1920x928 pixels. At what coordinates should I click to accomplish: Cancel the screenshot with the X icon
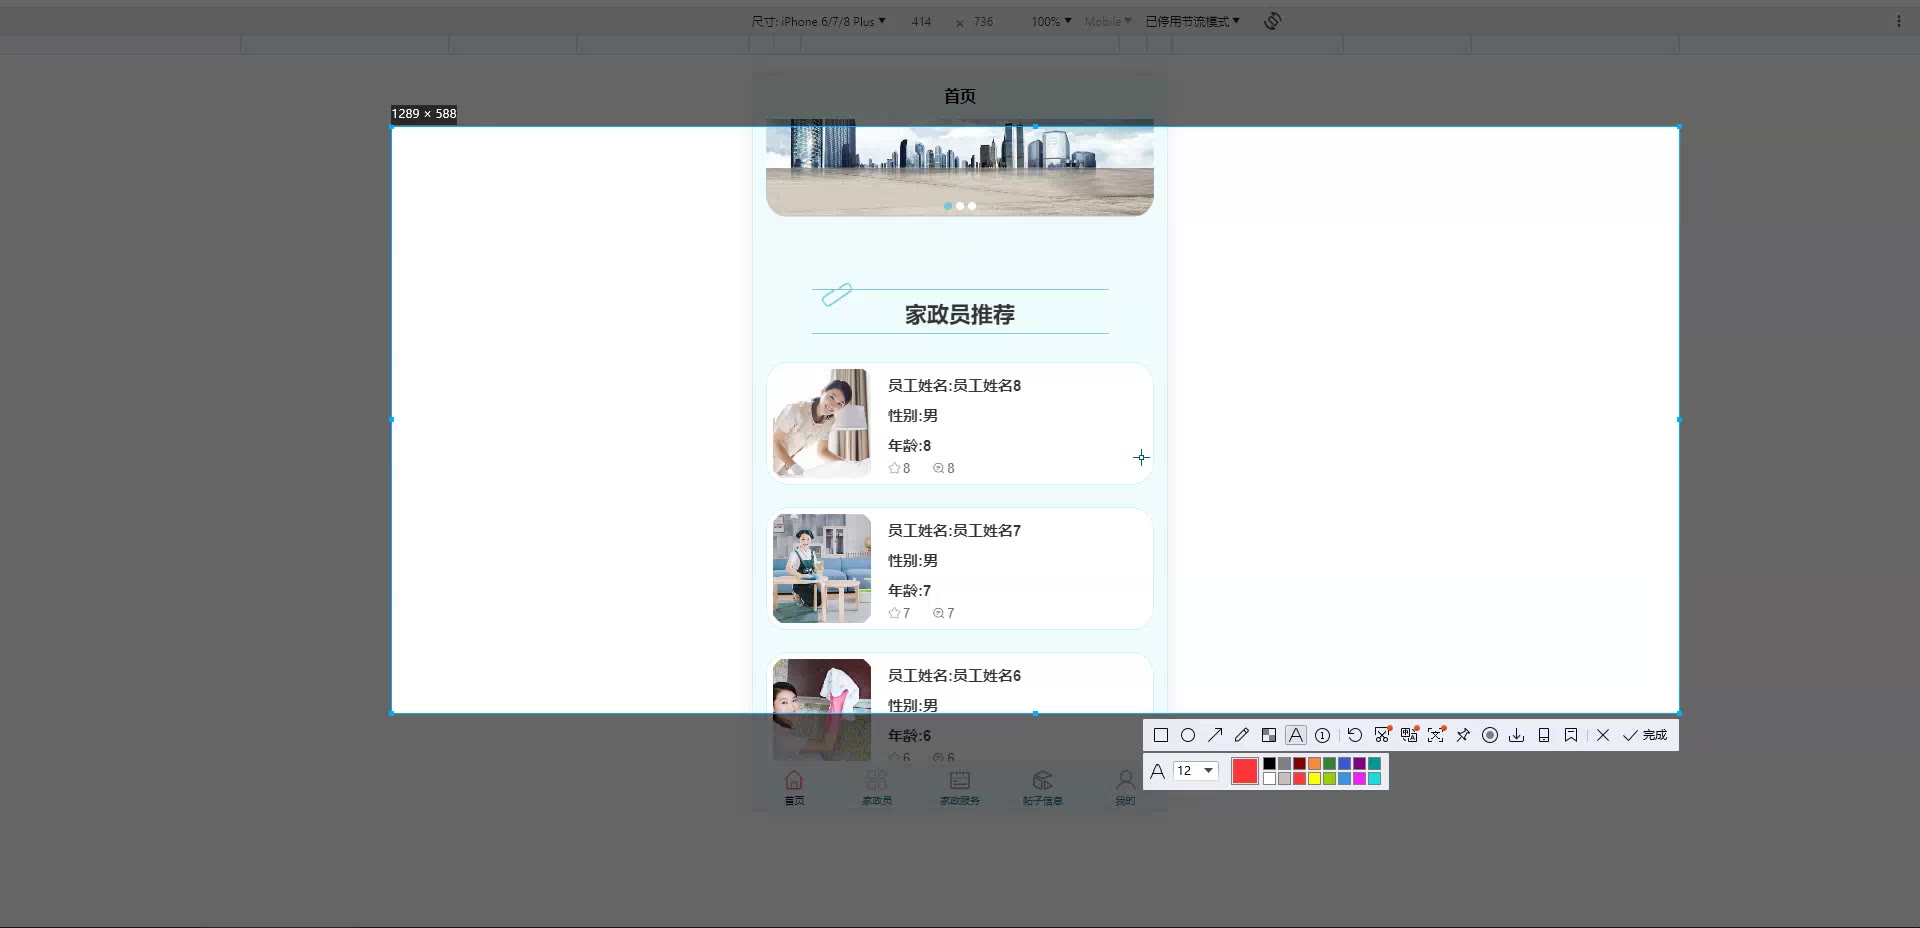pyautogui.click(x=1603, y=735)
